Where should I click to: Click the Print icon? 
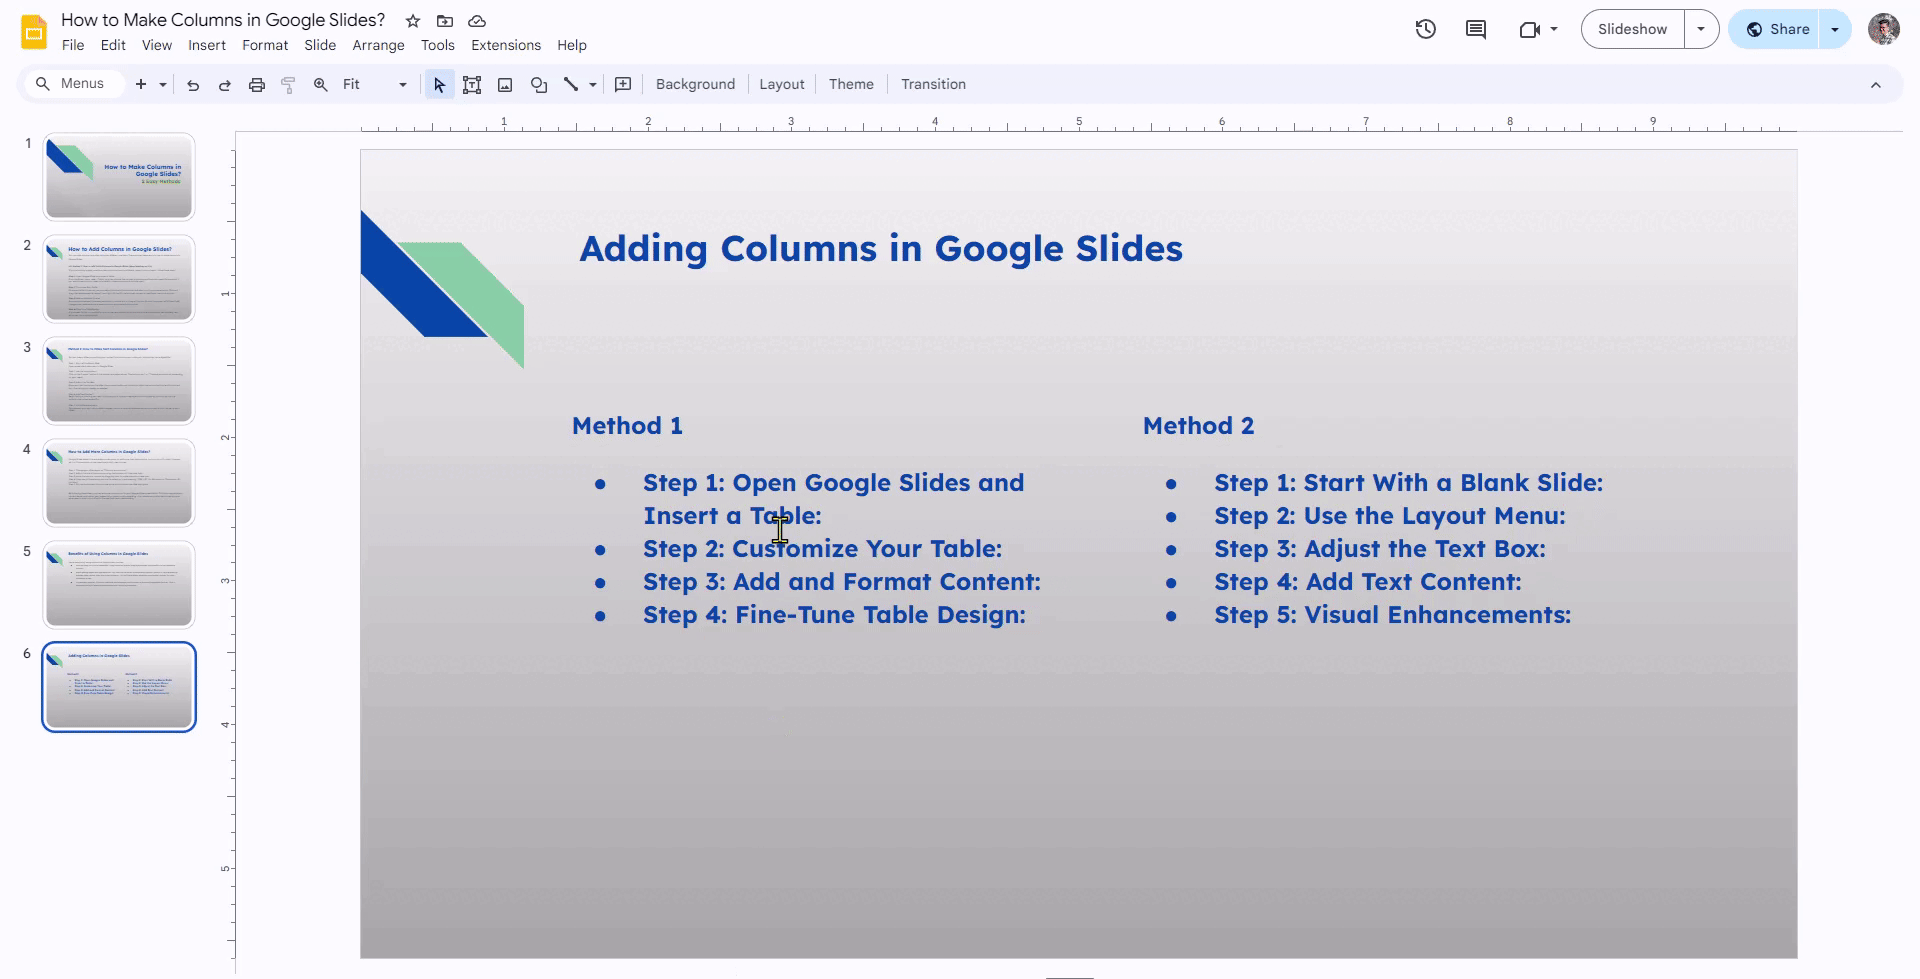point(257,85)
